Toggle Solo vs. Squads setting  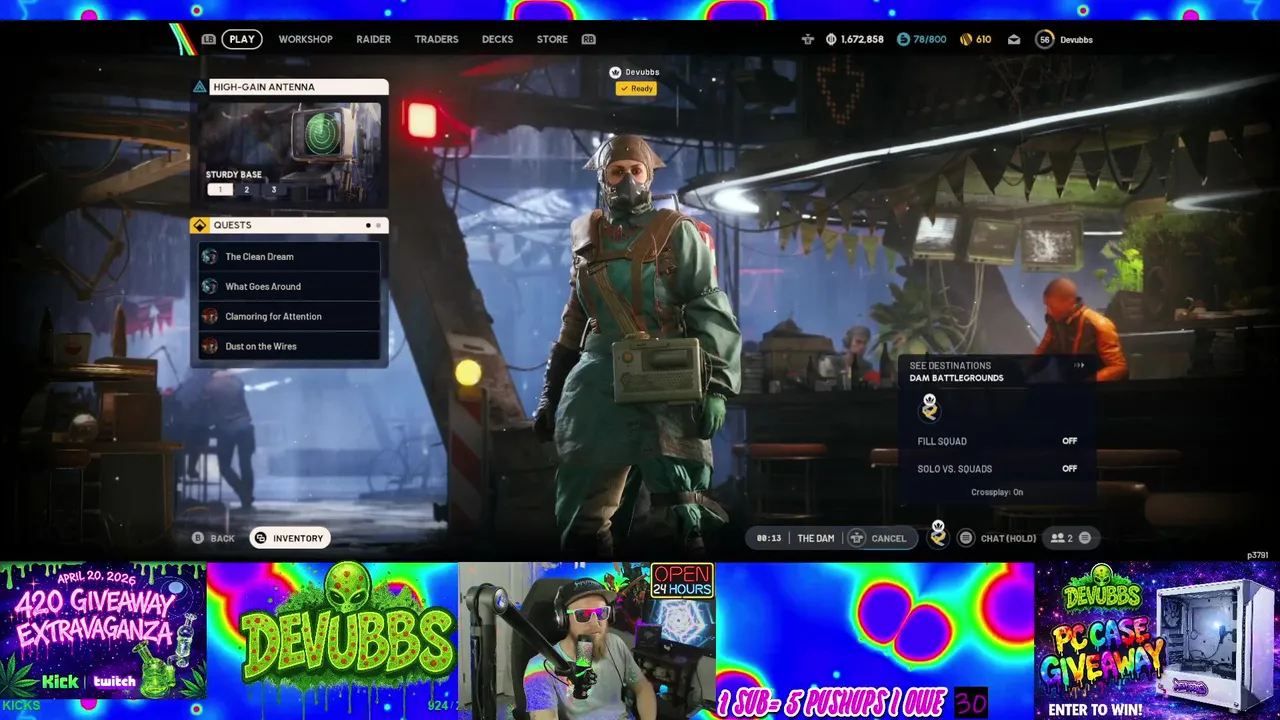tap(997, 469)
